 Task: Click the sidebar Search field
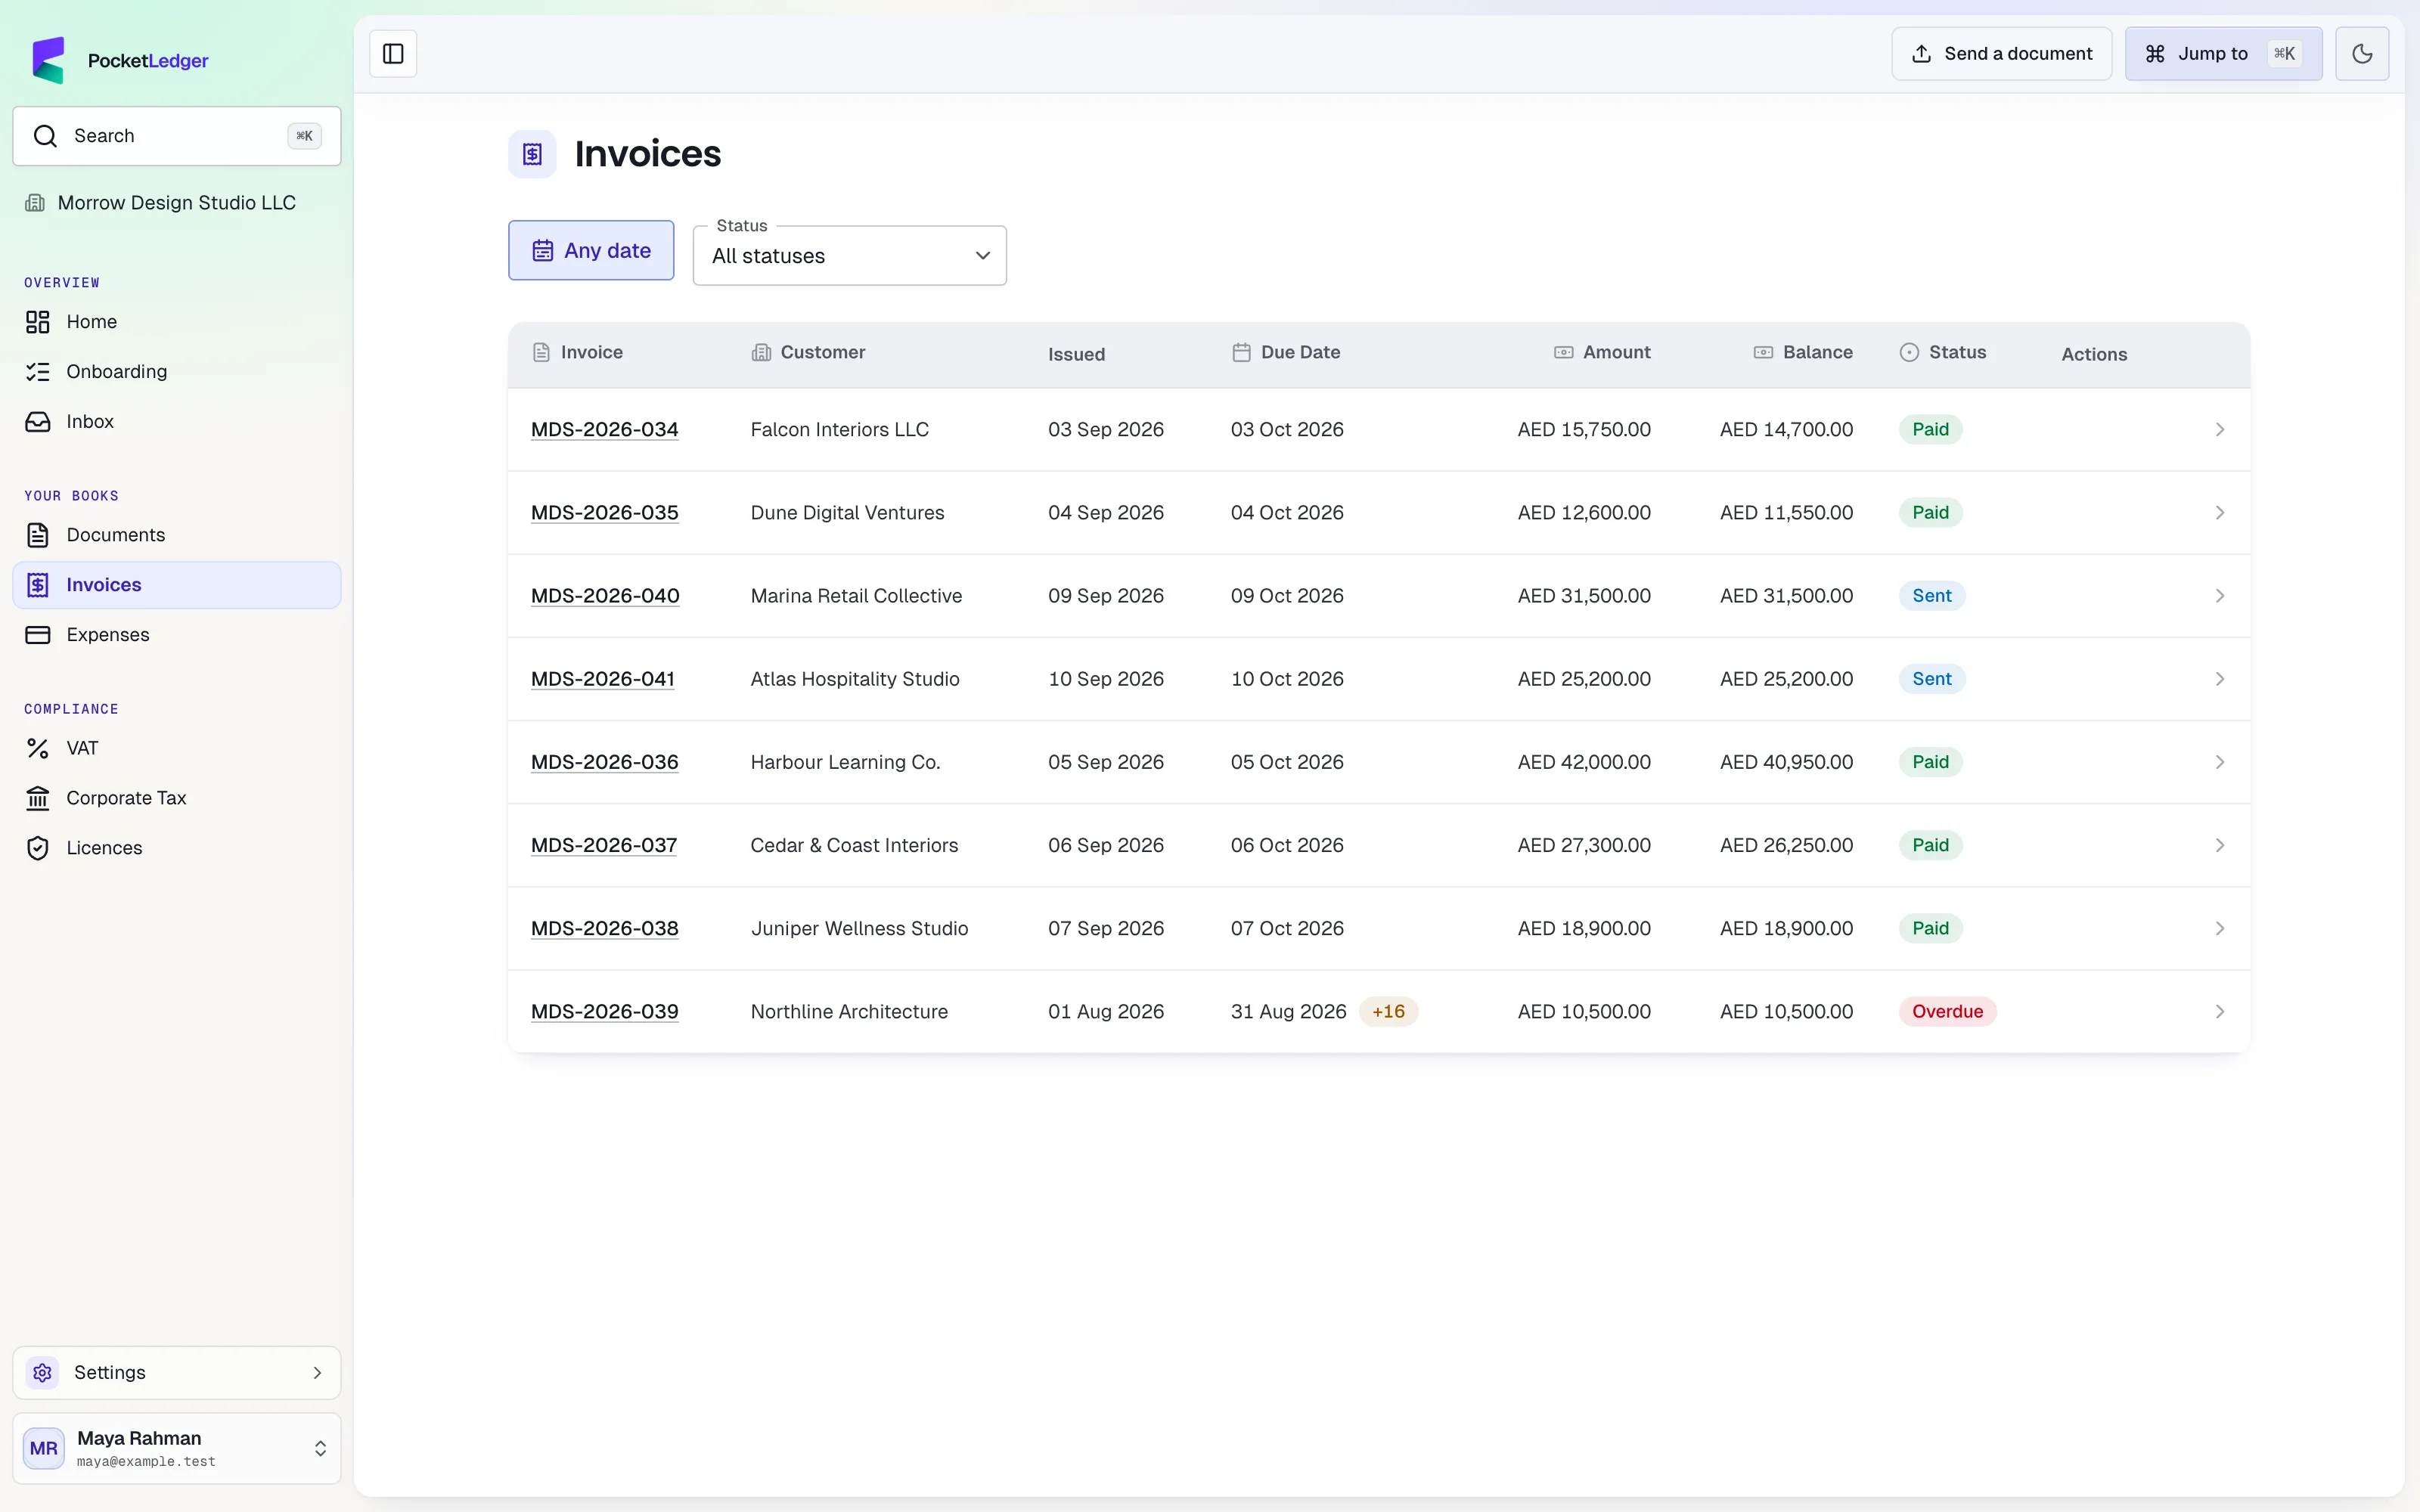pos(177,136)
